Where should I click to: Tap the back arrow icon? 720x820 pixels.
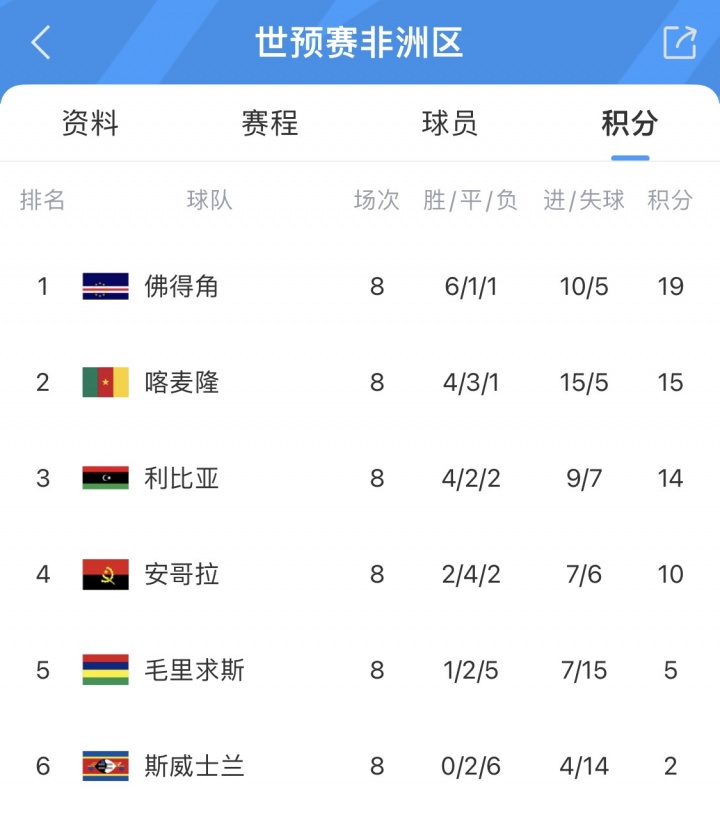41,43
